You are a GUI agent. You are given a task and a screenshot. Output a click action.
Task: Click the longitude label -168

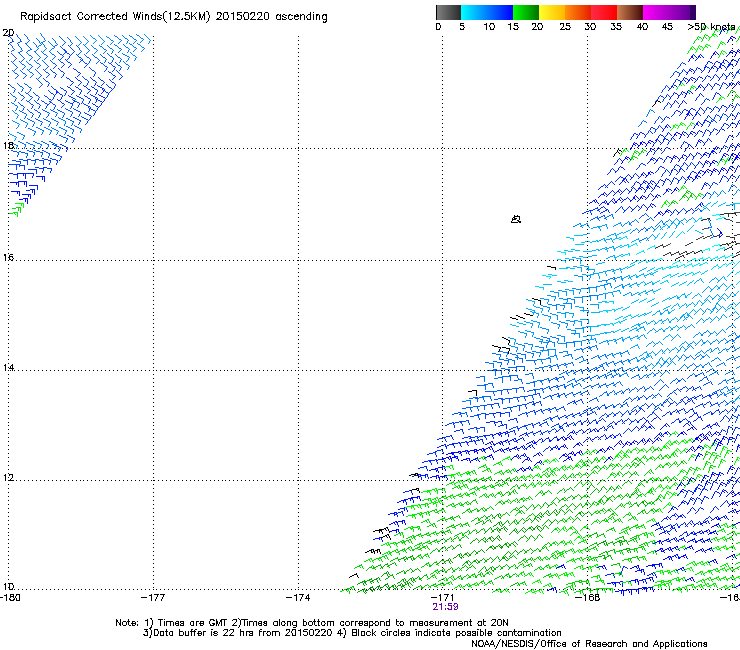[x=588, y=598]
